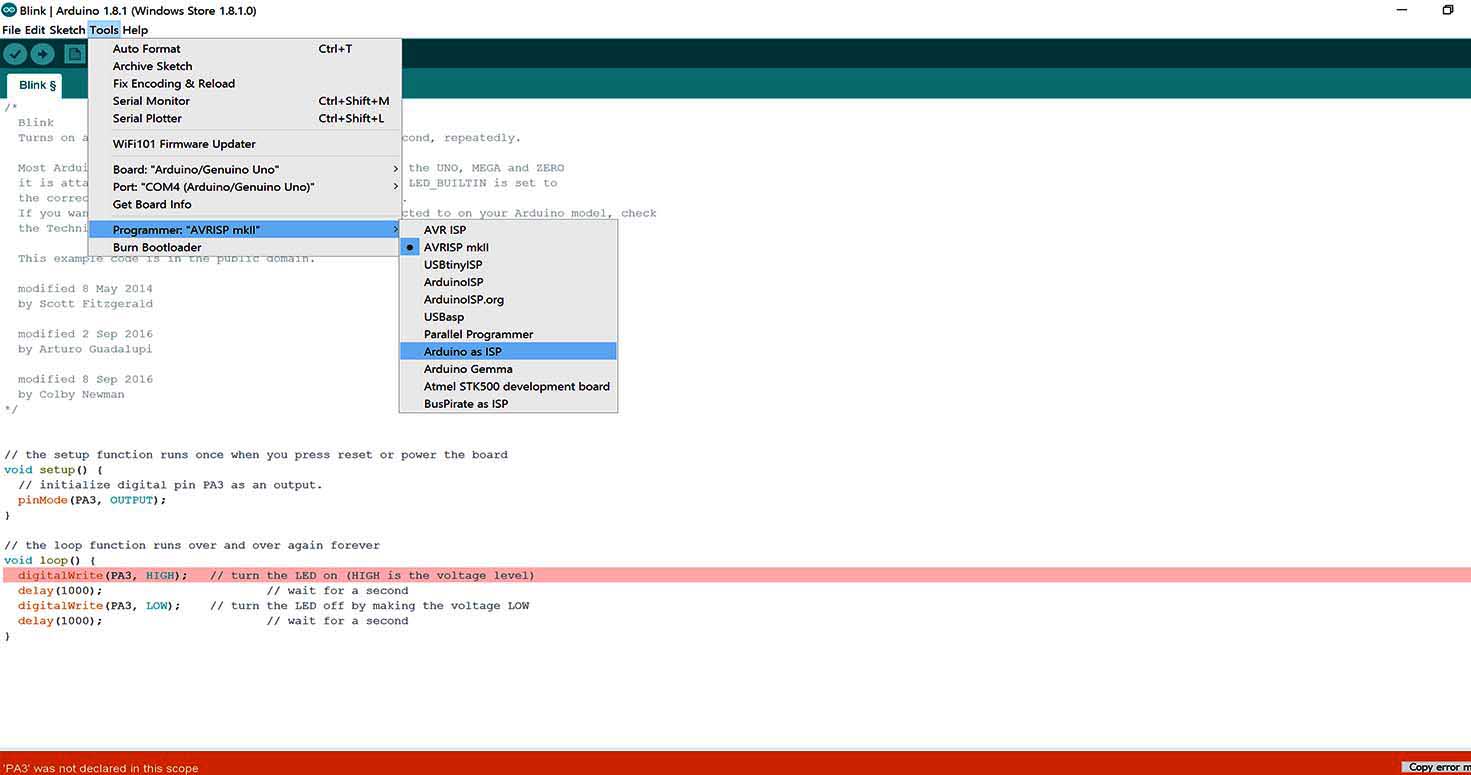Choose Auto Format from the Tools menu
This screenshot has height=775, width=1471.
click(244, 49)
